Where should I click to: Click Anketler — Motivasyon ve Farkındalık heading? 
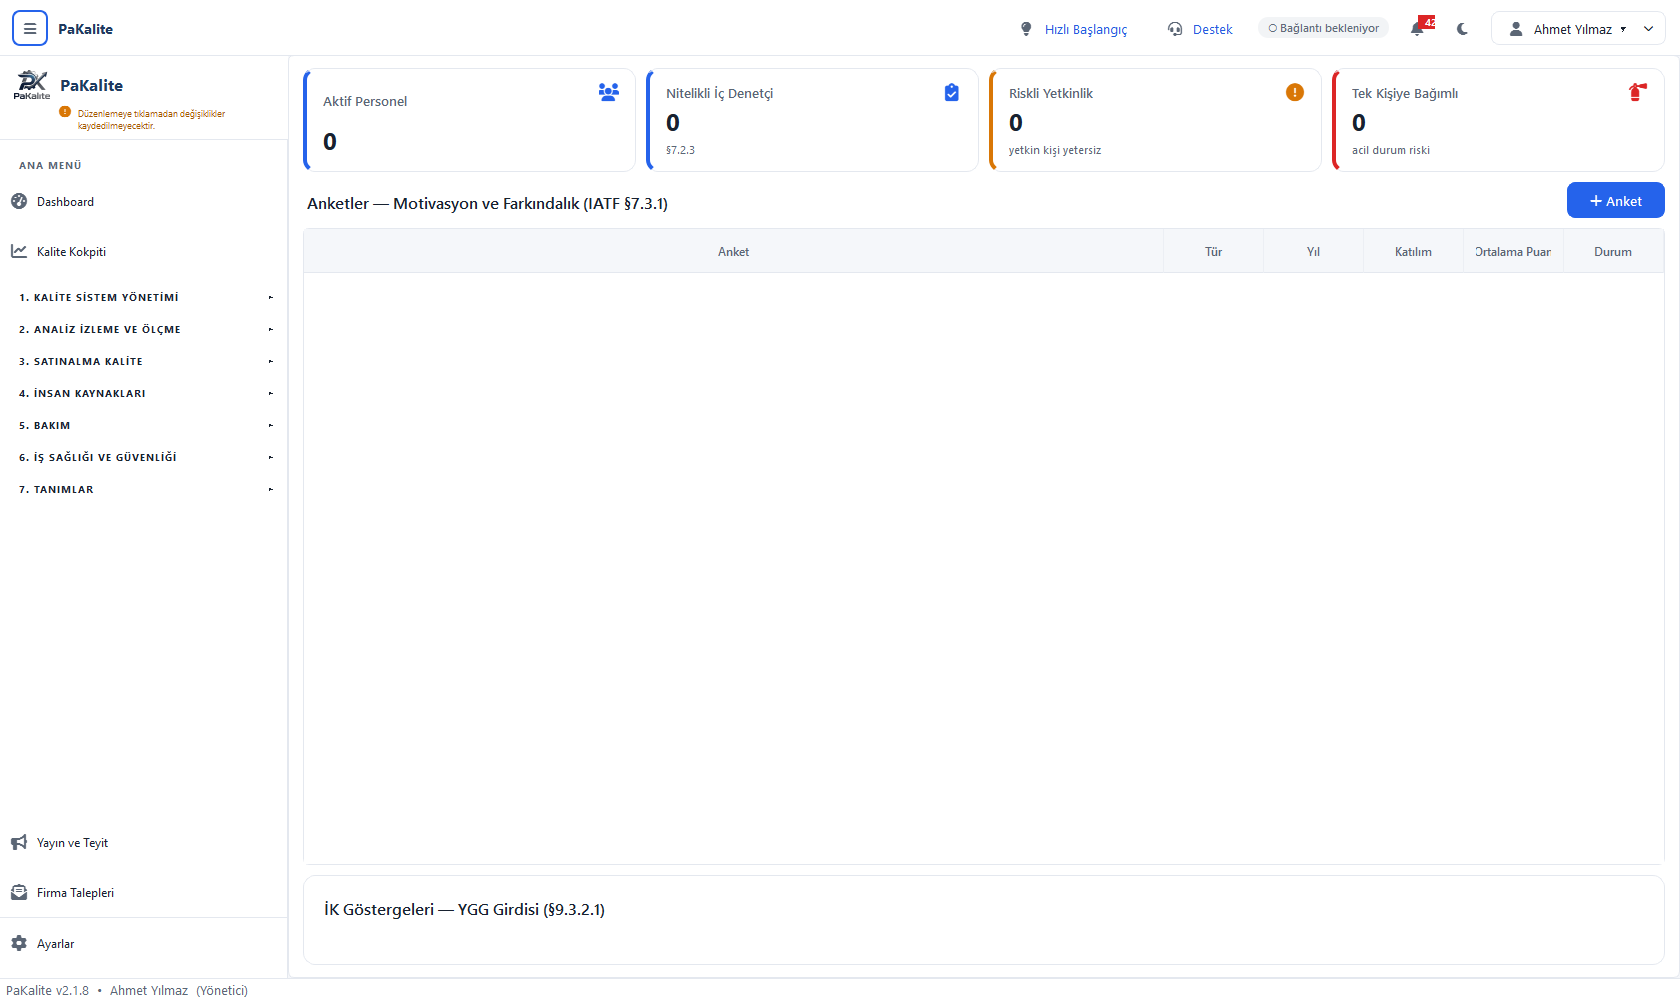click(x=487, y=203)
